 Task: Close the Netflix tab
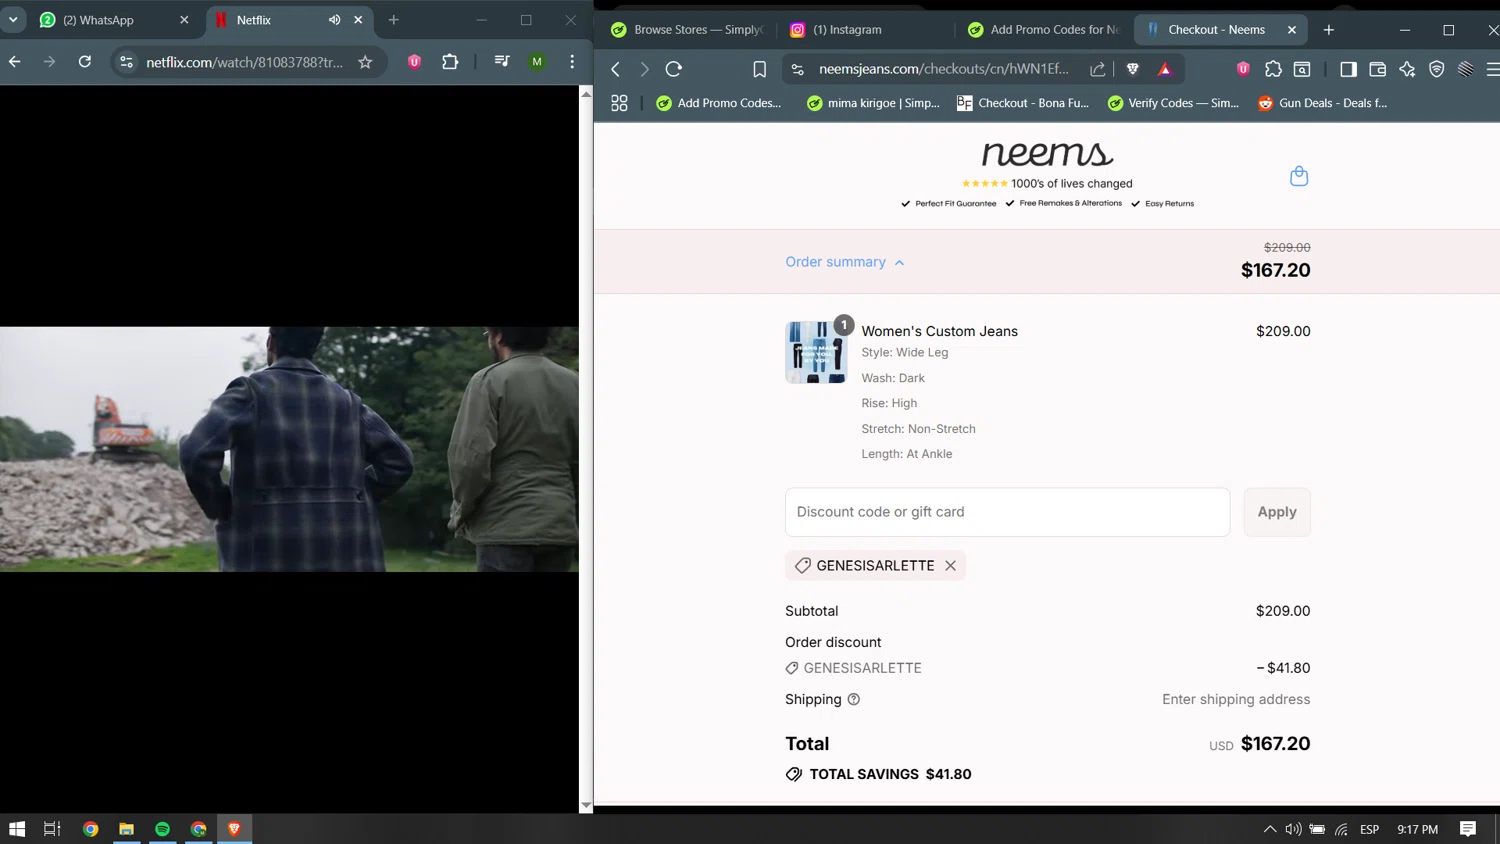pyautogui.click(x=358, y=20)
